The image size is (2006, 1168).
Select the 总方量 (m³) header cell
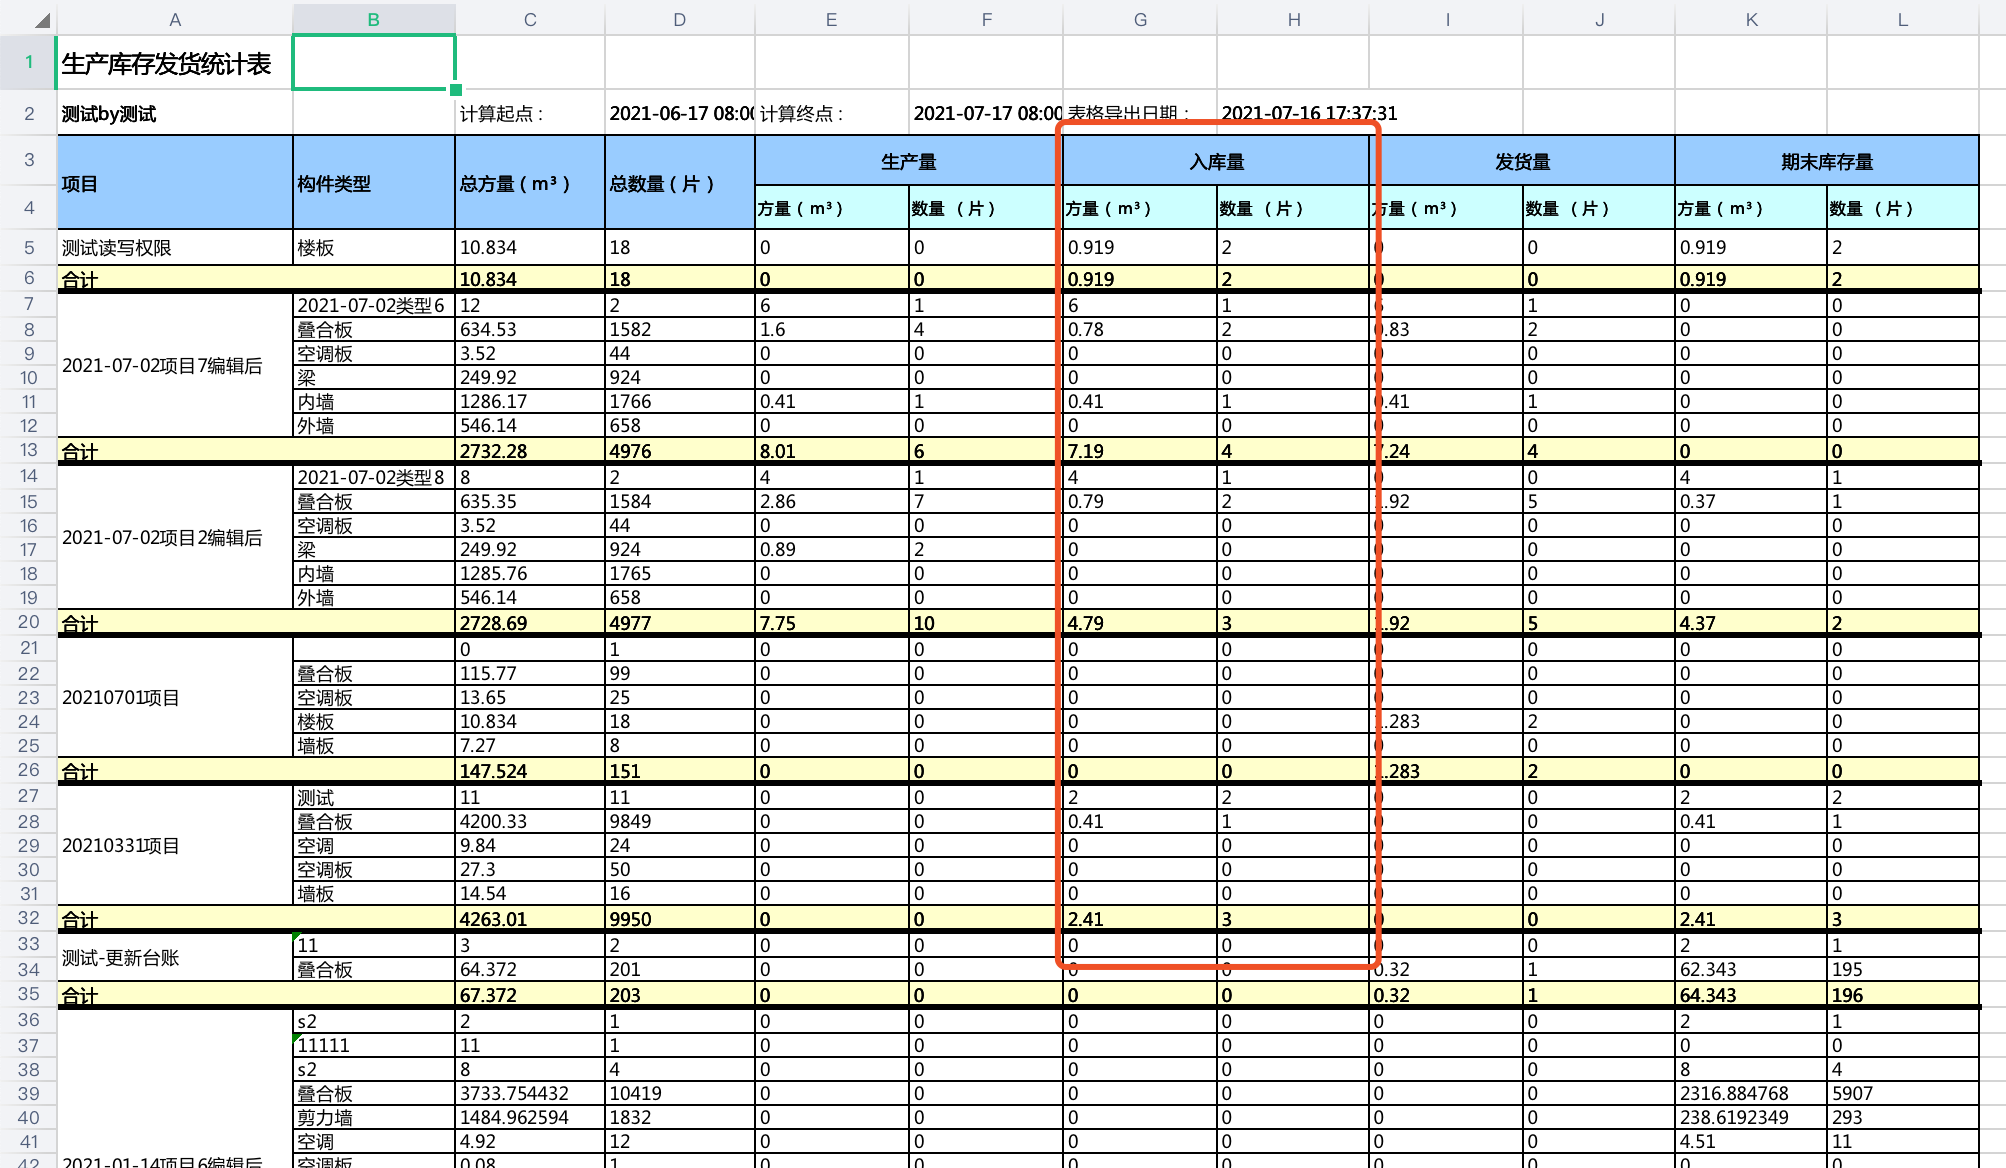530,183
